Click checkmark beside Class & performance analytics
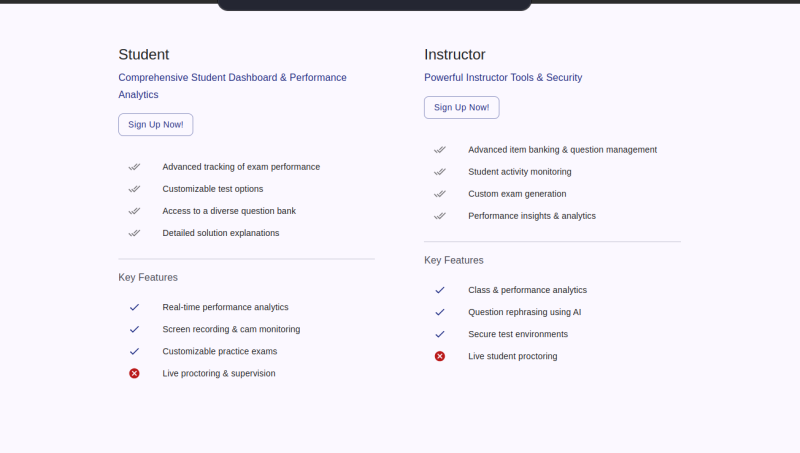Viewport: 800px width, 453px height. 440,290
